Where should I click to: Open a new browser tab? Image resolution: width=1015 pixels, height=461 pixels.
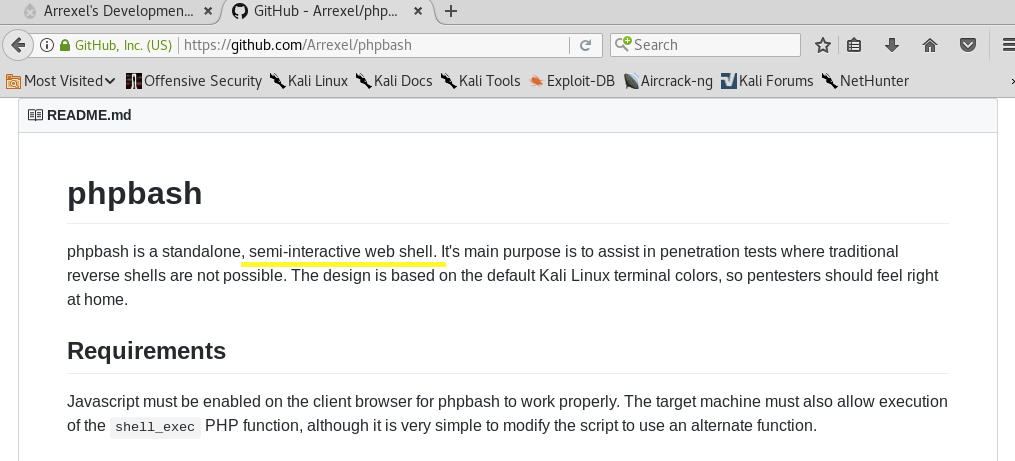tap(451, 11)
